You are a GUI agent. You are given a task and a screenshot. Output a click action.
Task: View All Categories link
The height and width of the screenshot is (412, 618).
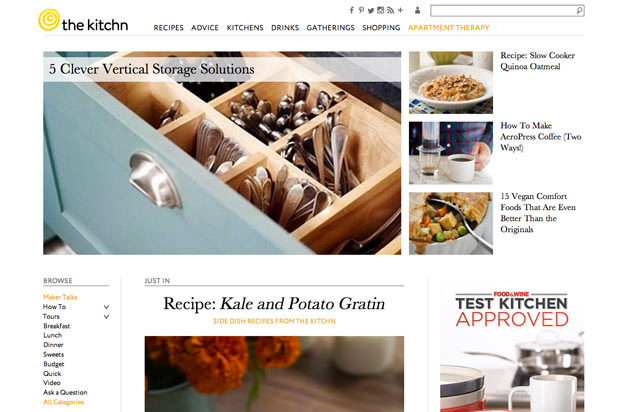pyautogui.click(x=63, y=402)
